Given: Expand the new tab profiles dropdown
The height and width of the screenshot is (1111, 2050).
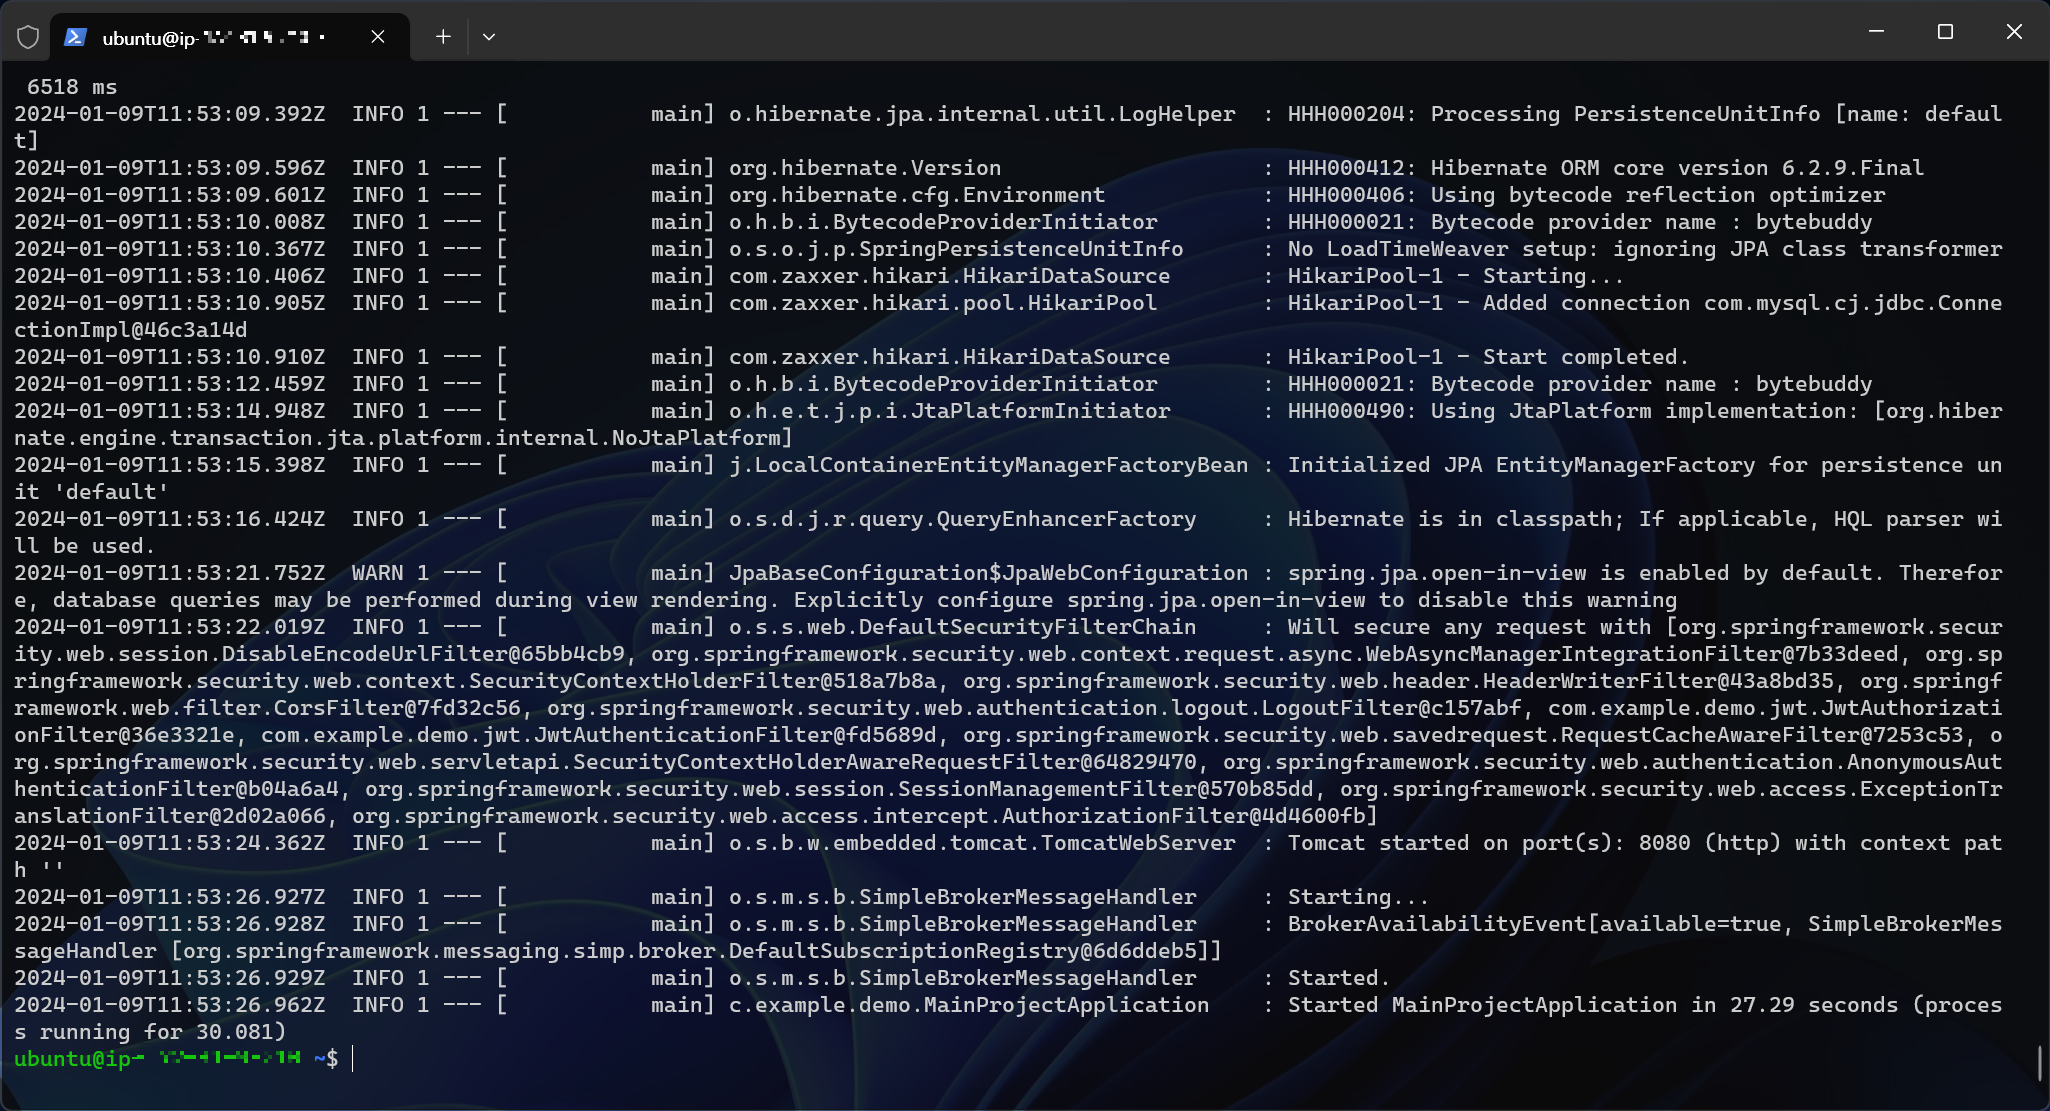Looking at the screenshot, I should tap(489, 37).
